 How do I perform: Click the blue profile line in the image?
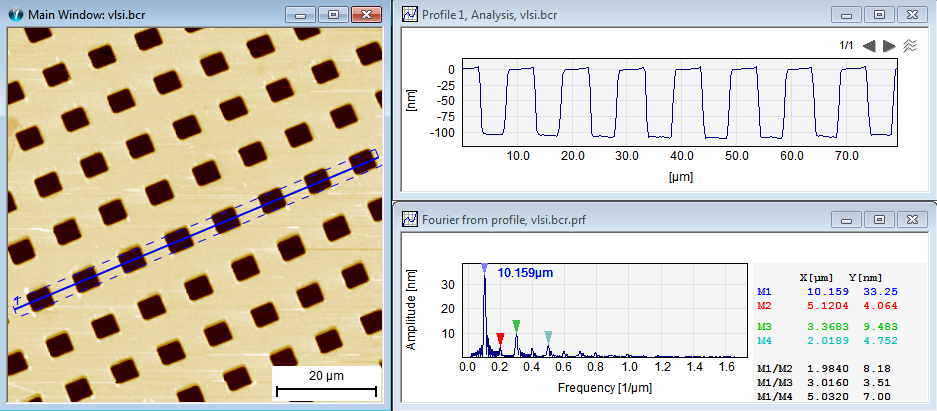(196, 232)
